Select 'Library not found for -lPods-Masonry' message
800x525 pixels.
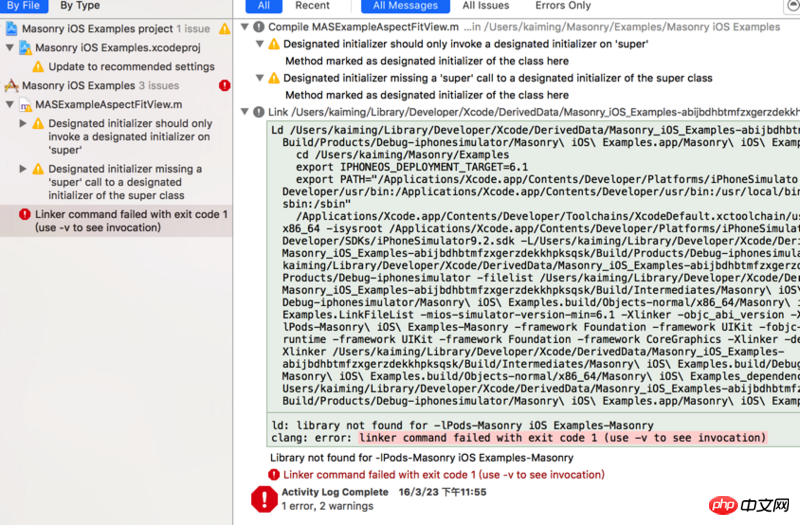coord(421,458)
